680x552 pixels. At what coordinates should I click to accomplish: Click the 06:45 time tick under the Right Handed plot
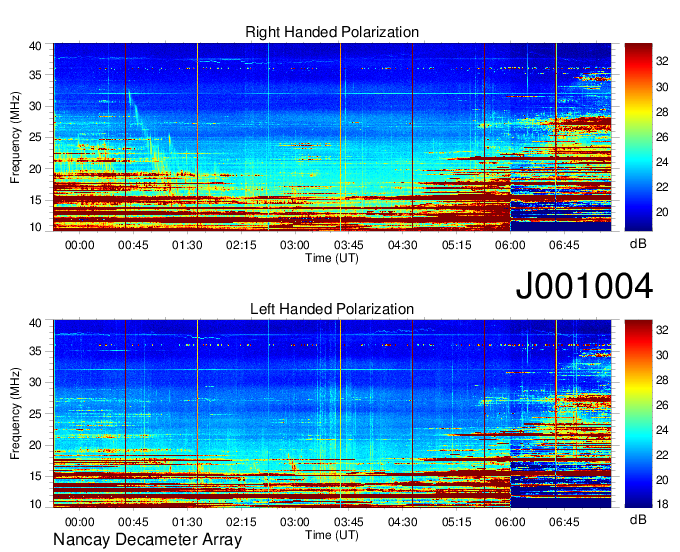tap(564, 245)
